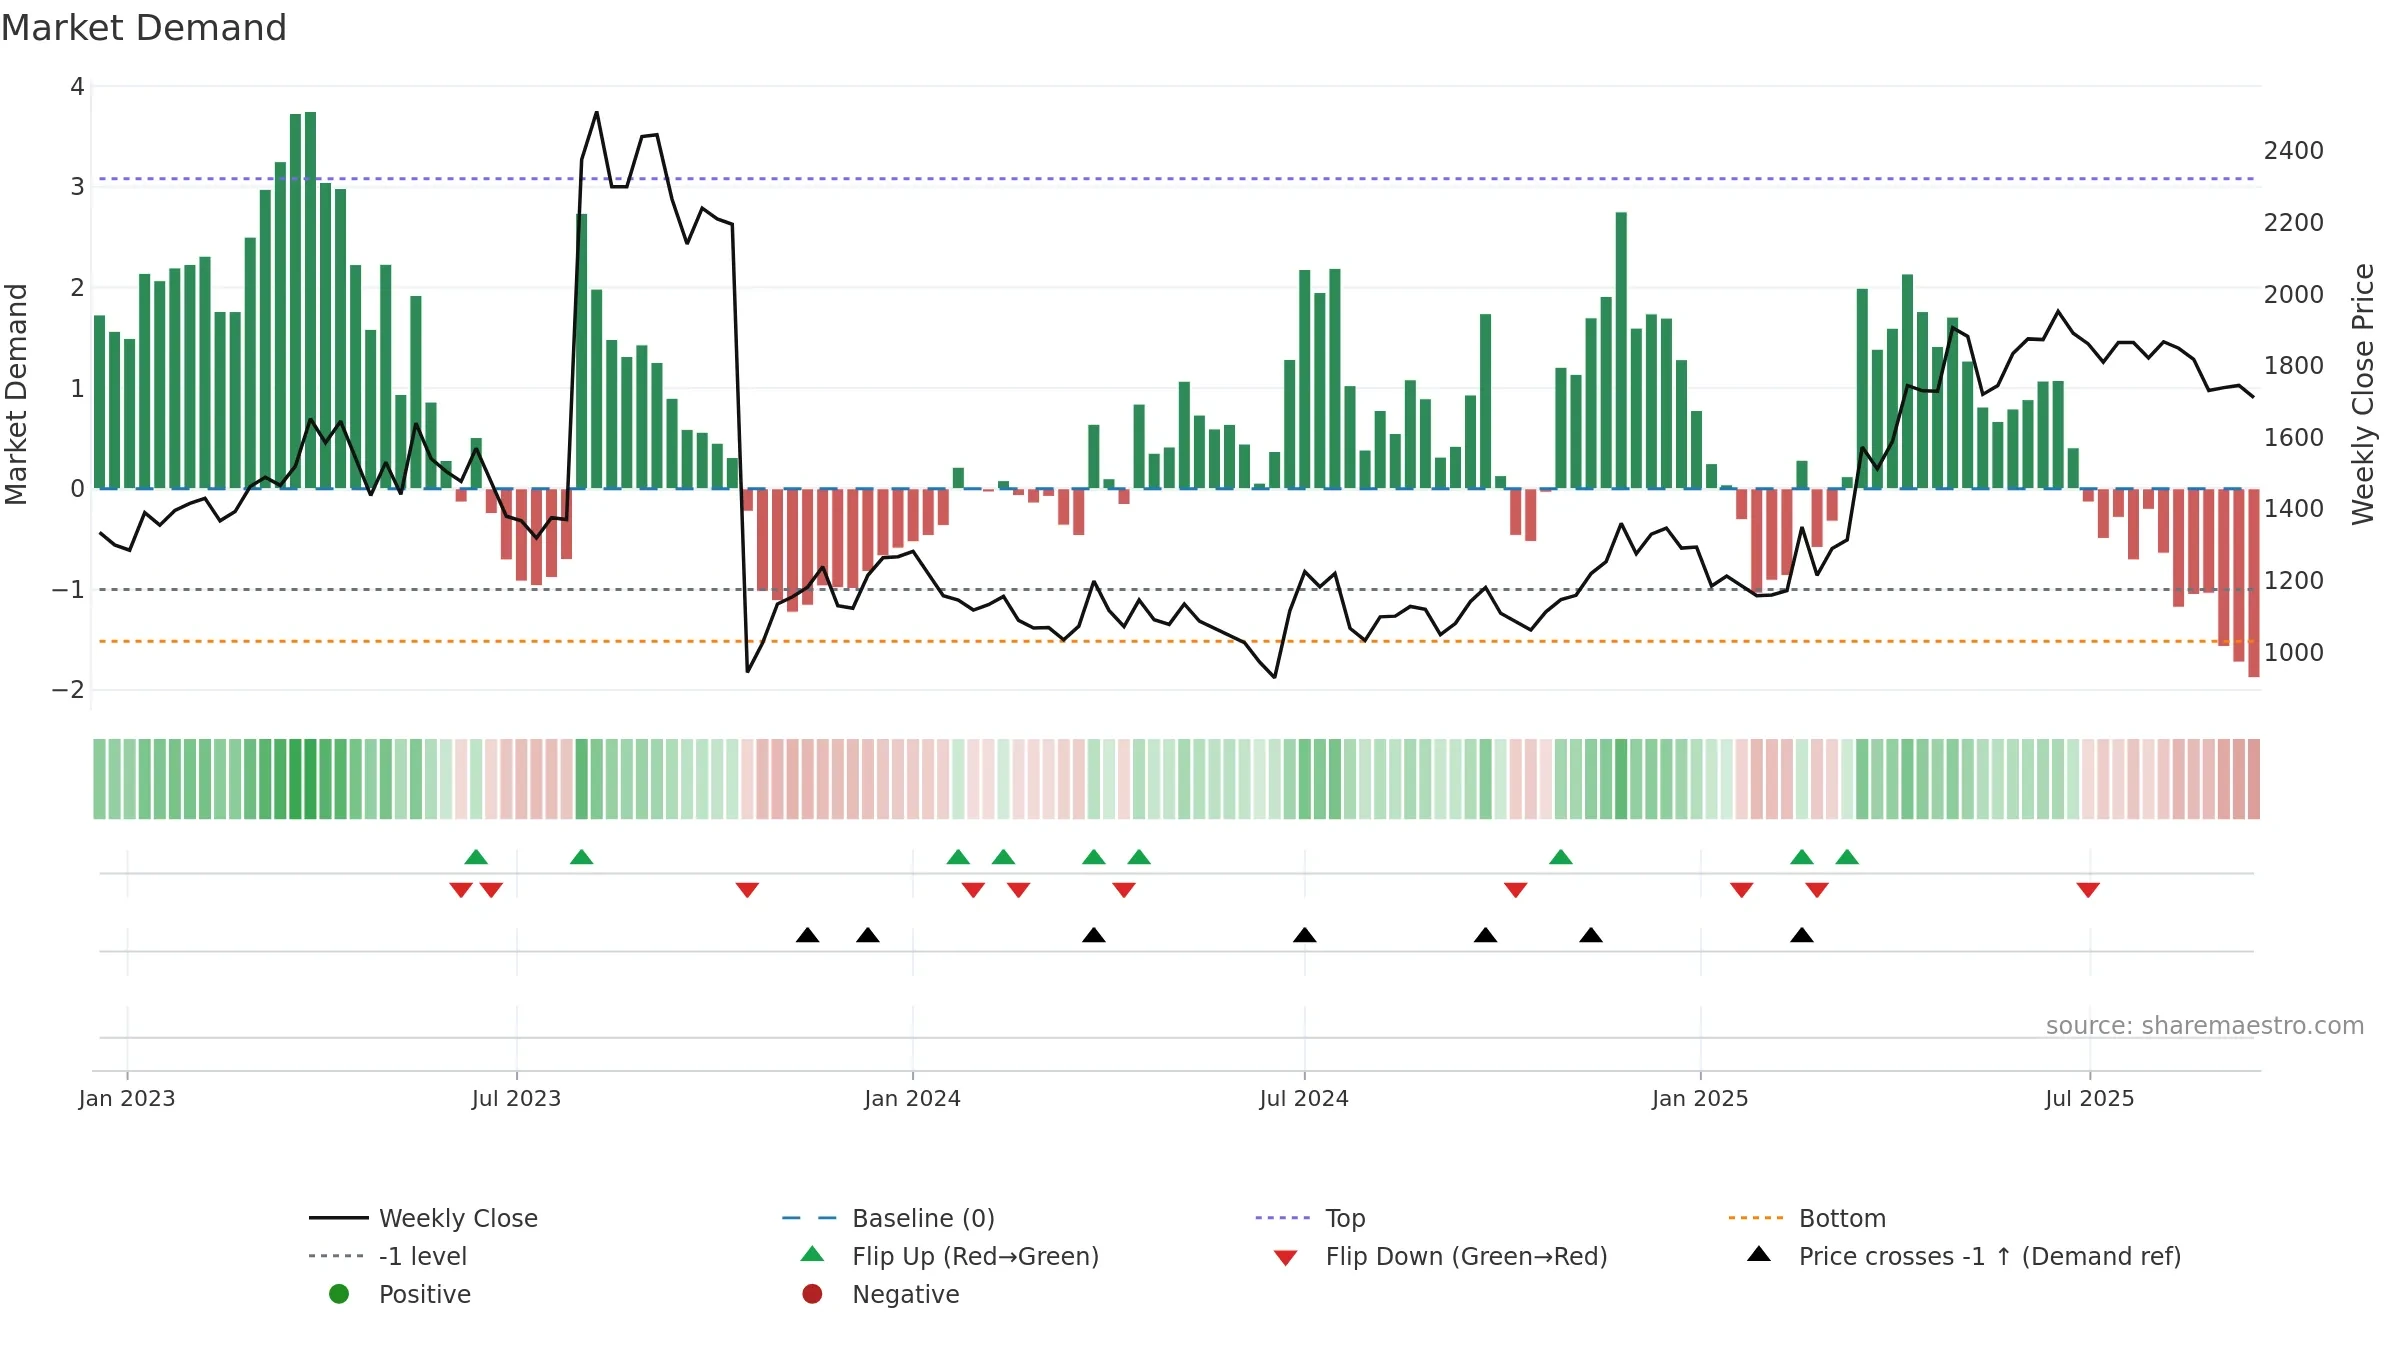
Task: Click the Jan 2023 x-axis label
Action: click(x=127, y=1099)
